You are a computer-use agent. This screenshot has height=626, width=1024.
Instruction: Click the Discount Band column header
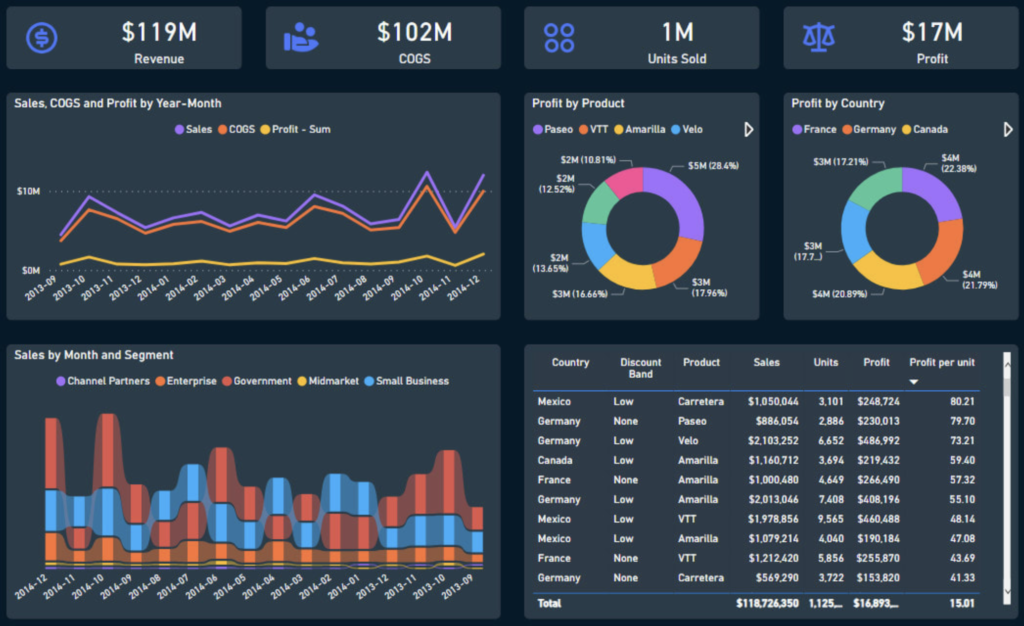pos(640,368)
